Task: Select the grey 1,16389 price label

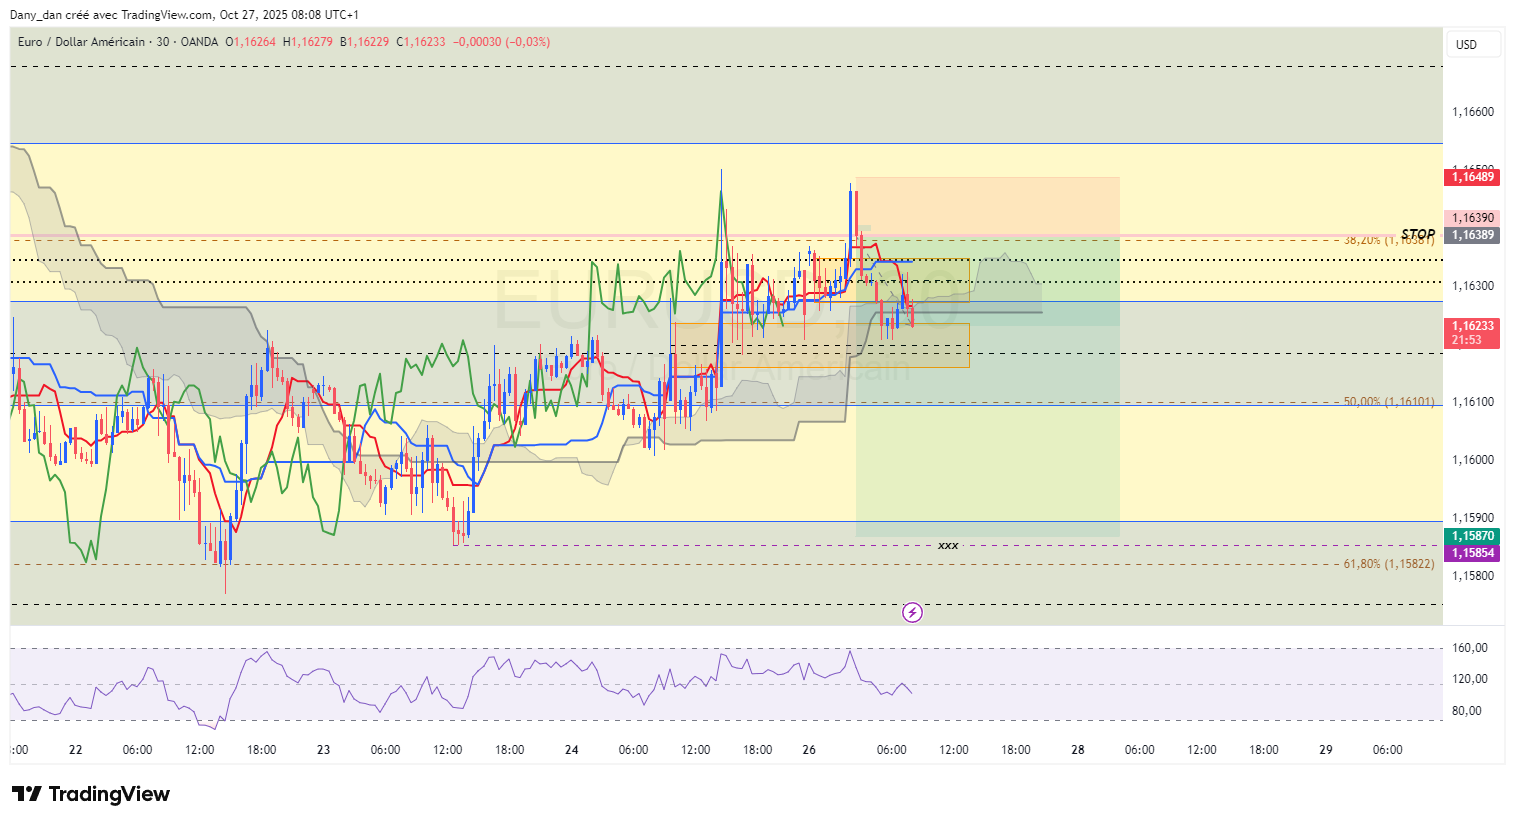Action: 1472,235
